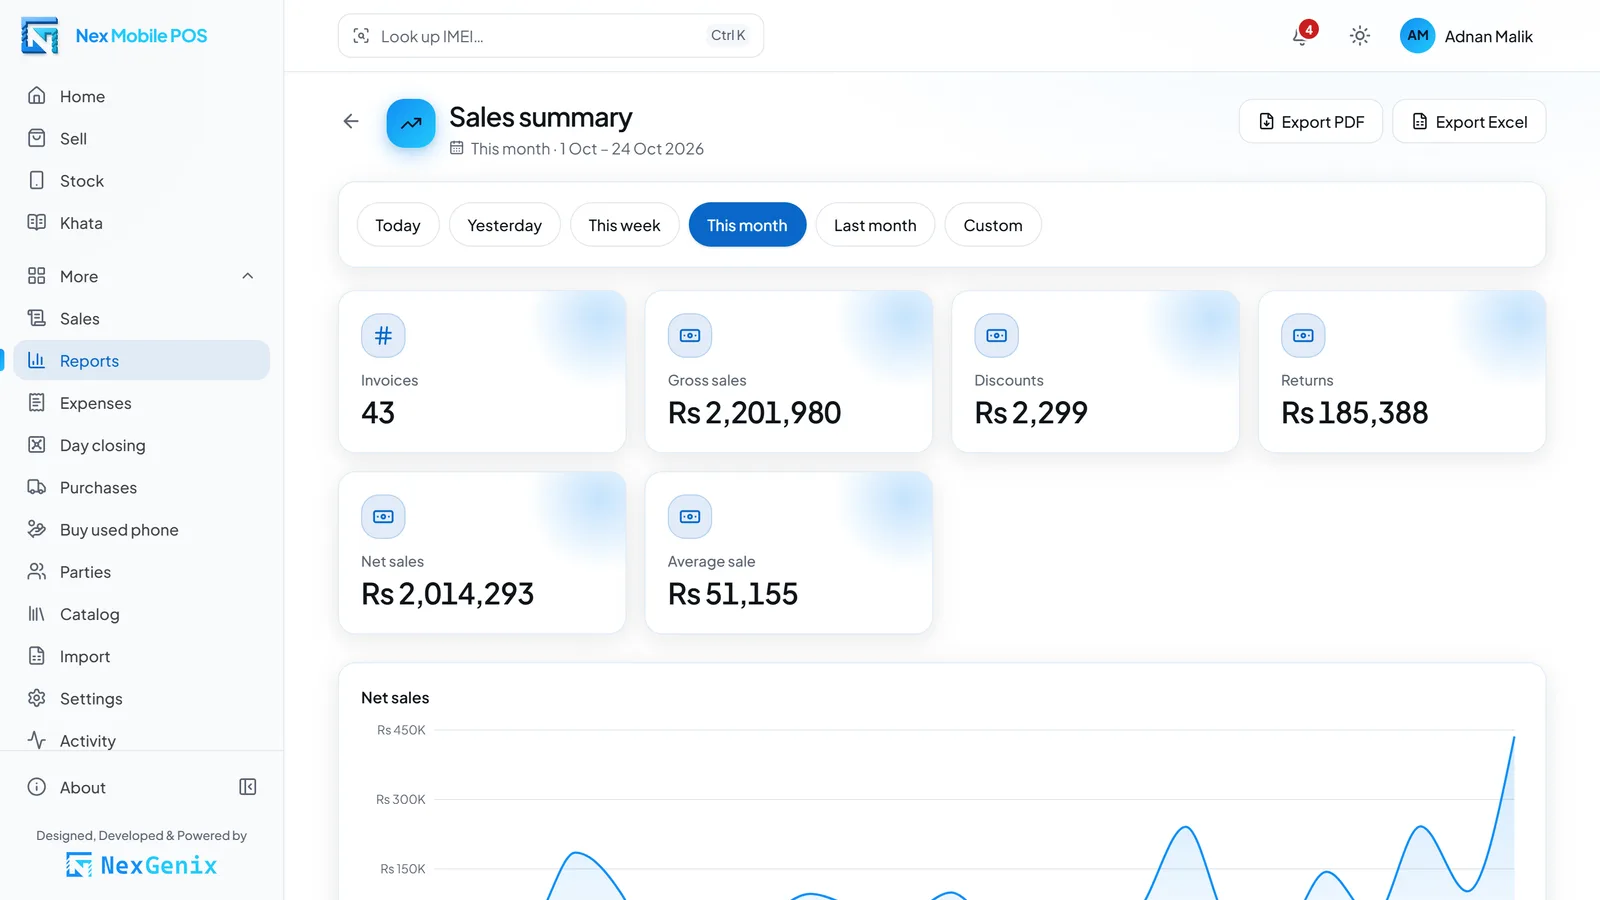Select the Yesterday period filter
Image resolution: width=1600 pixels, height=900 pixels.
(x=505, y=225)
